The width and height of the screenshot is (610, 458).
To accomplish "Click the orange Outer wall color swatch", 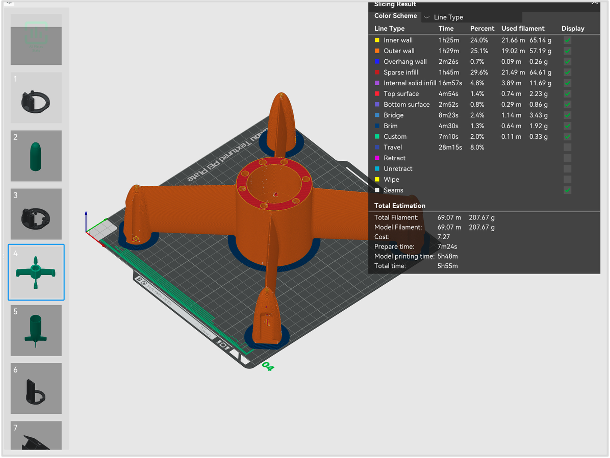I will click(377, 51).
